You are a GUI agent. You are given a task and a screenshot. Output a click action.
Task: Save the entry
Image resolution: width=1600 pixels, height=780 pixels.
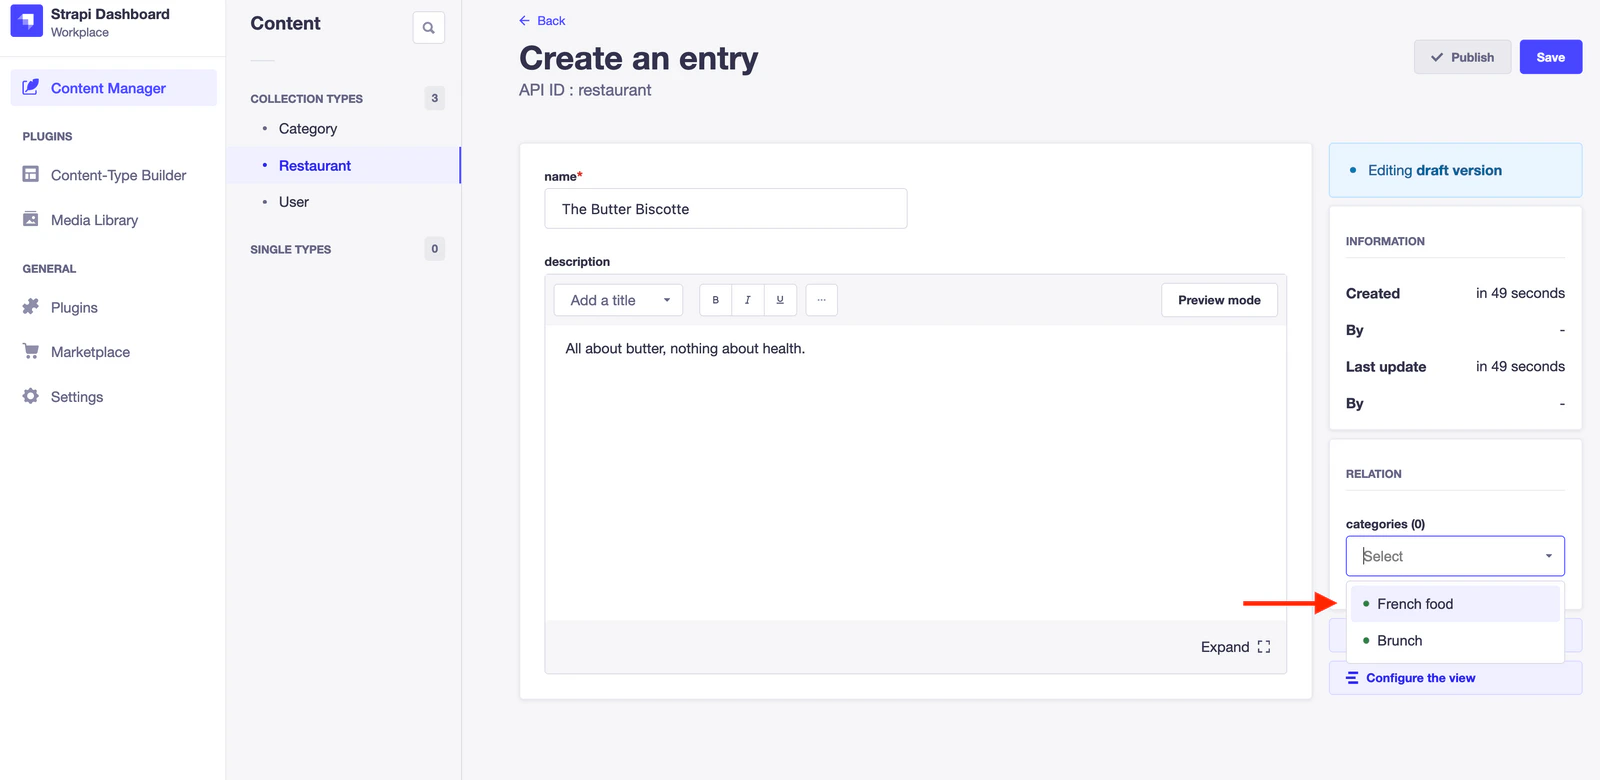tap(1551, 57)
